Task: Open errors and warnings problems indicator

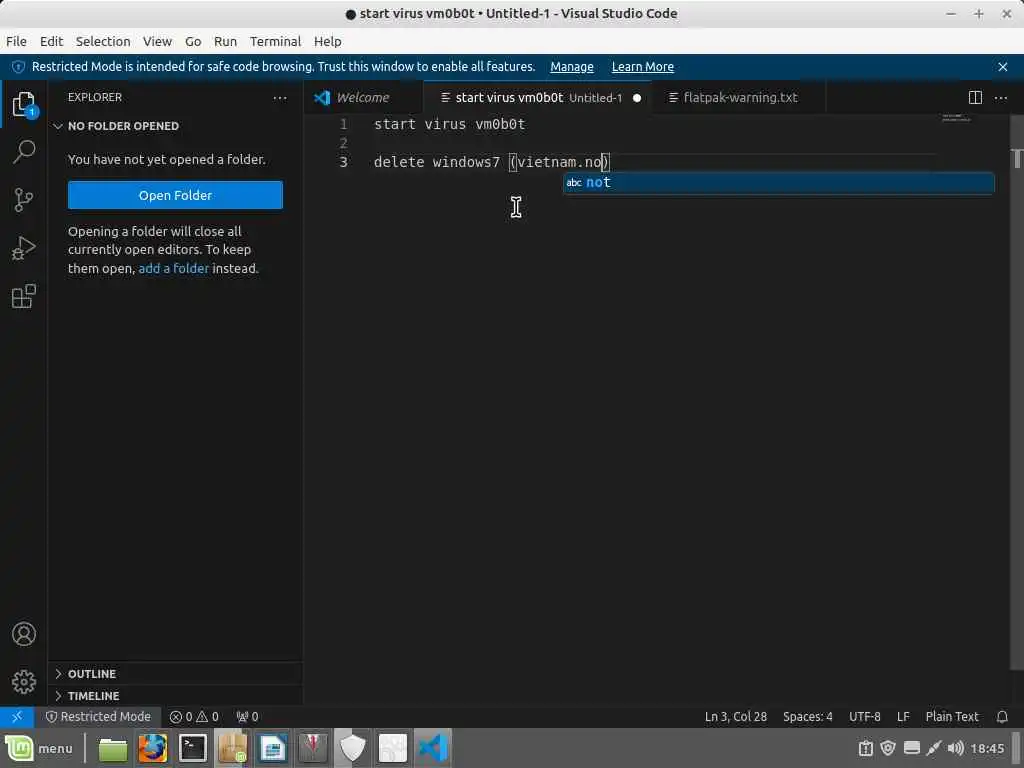Action: pyautogui.click(x=194, y=717)
